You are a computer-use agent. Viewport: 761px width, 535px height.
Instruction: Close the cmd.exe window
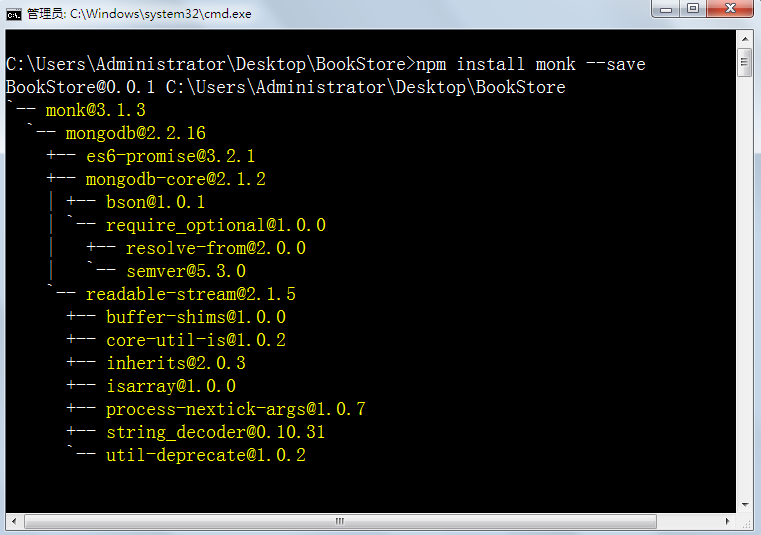pos(730,9)
